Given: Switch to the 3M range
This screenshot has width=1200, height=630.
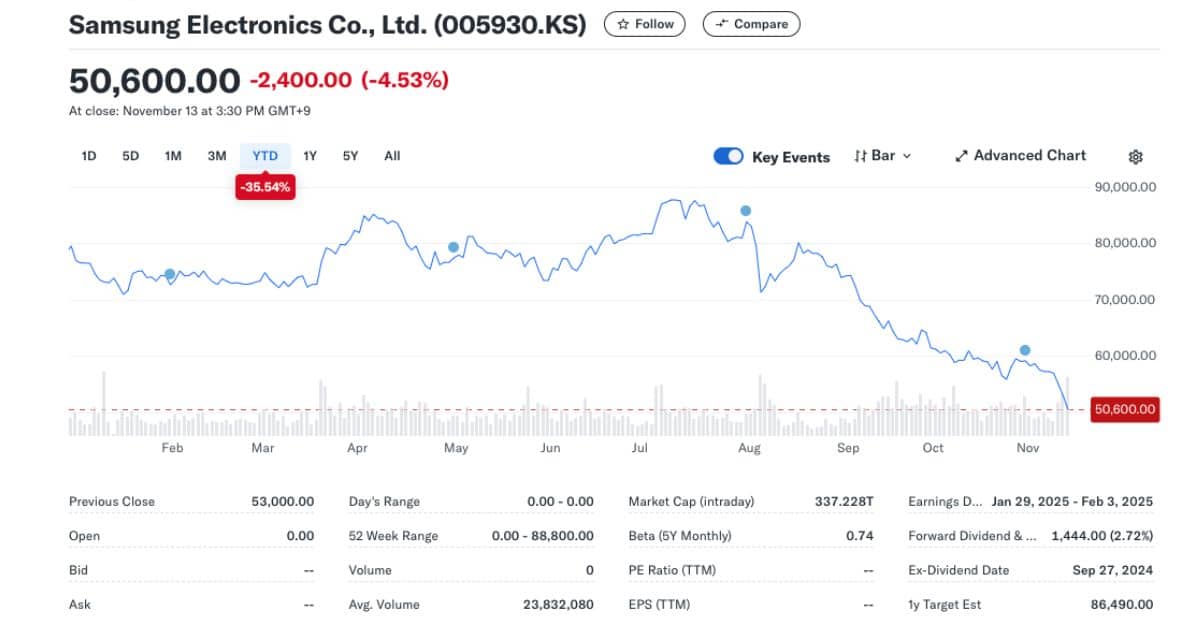Looking at the screenshot, I should [x=217, y=156].
